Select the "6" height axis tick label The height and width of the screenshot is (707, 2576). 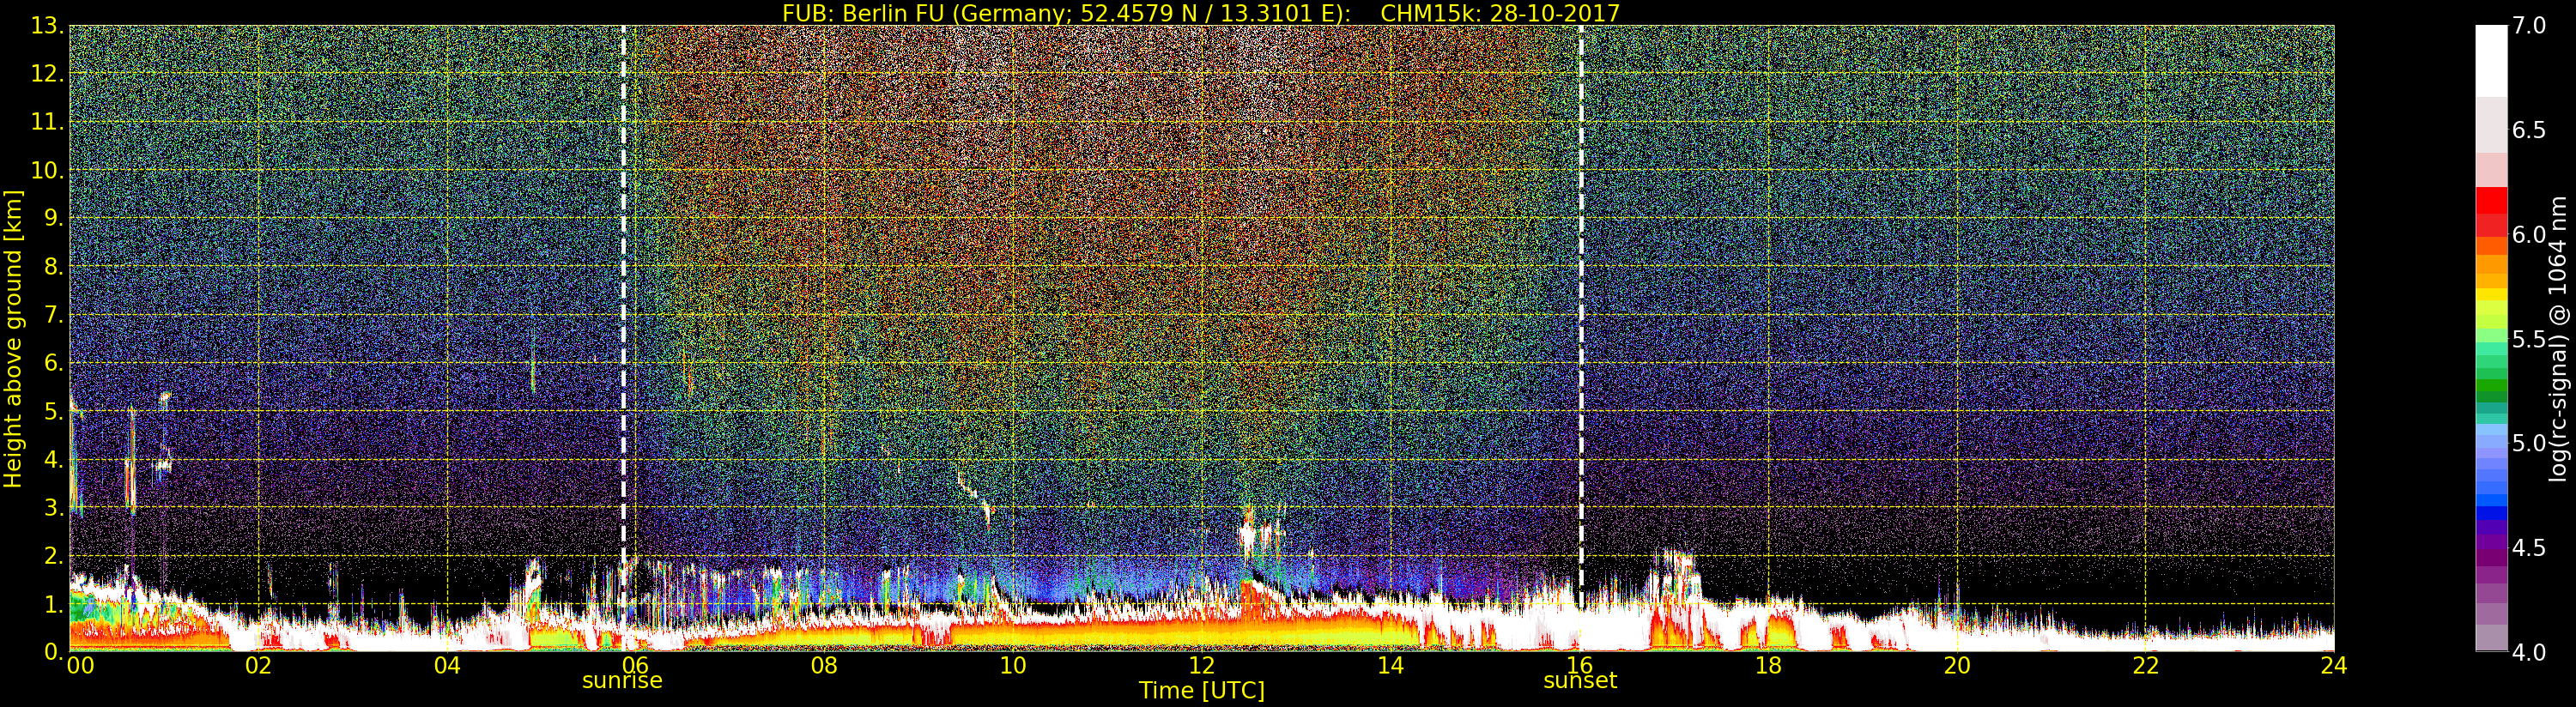(x=54, y=363)
